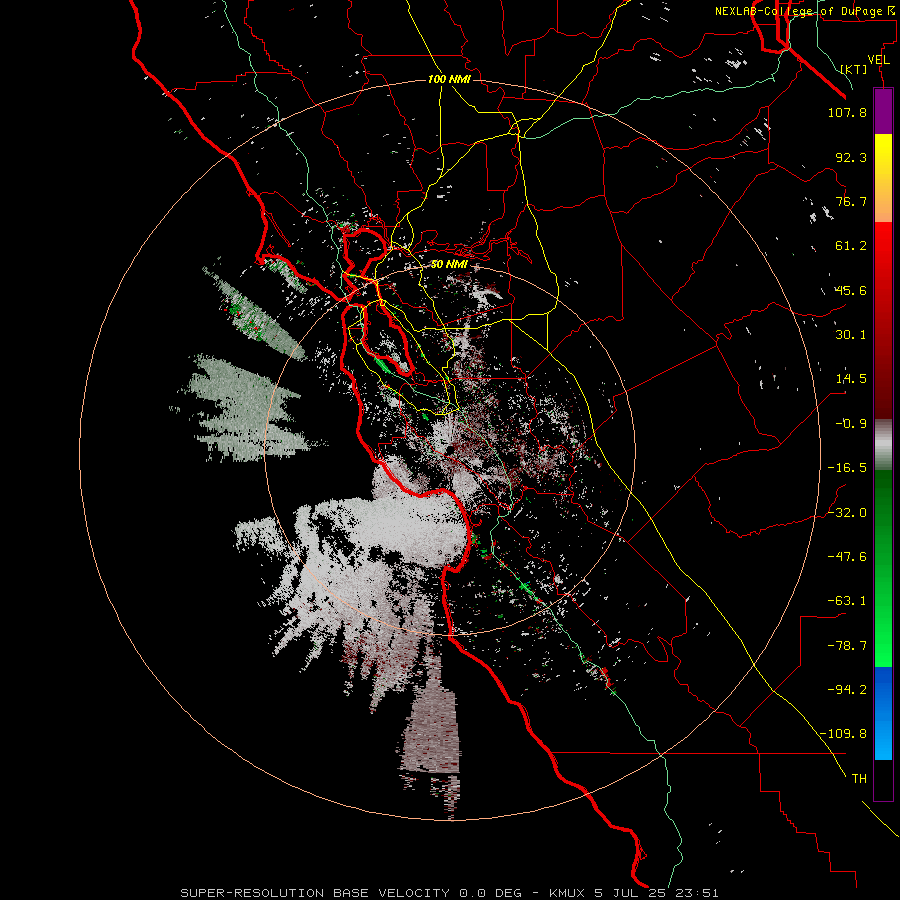Click the -63.1 velocity scale value
Image resolution: width=900 pixels, height=900 pixels.
coord(847,601)
